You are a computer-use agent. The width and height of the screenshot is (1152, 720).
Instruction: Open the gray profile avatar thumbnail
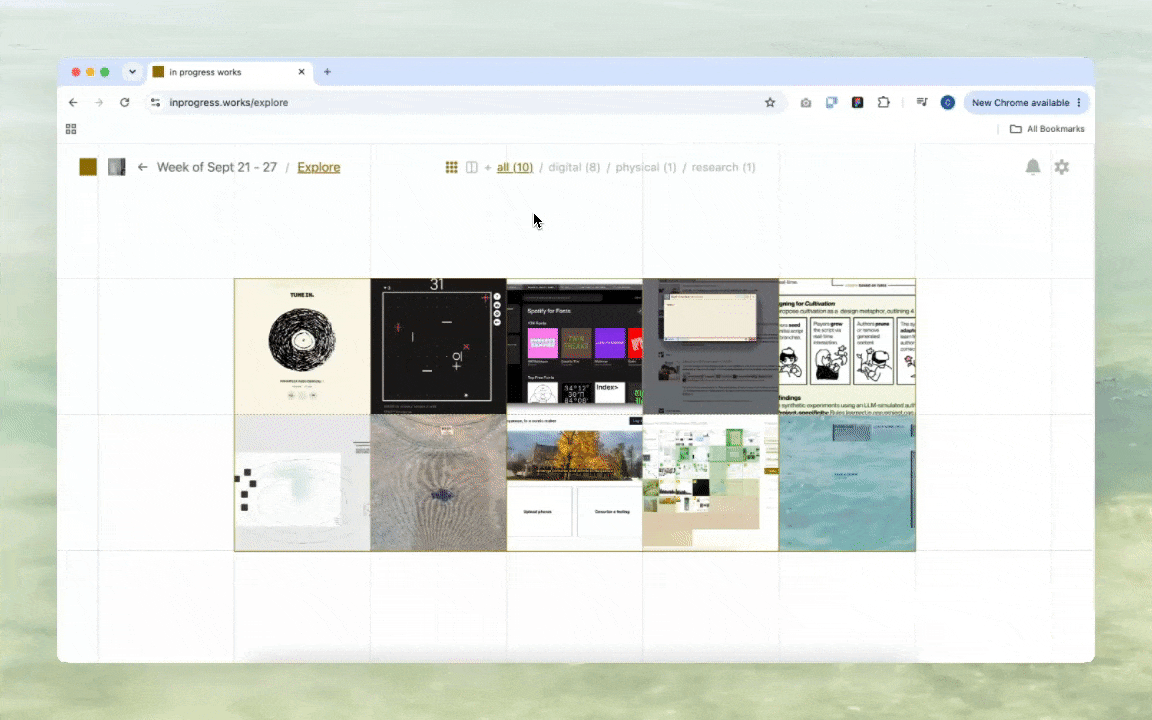(x=117, y=168)
